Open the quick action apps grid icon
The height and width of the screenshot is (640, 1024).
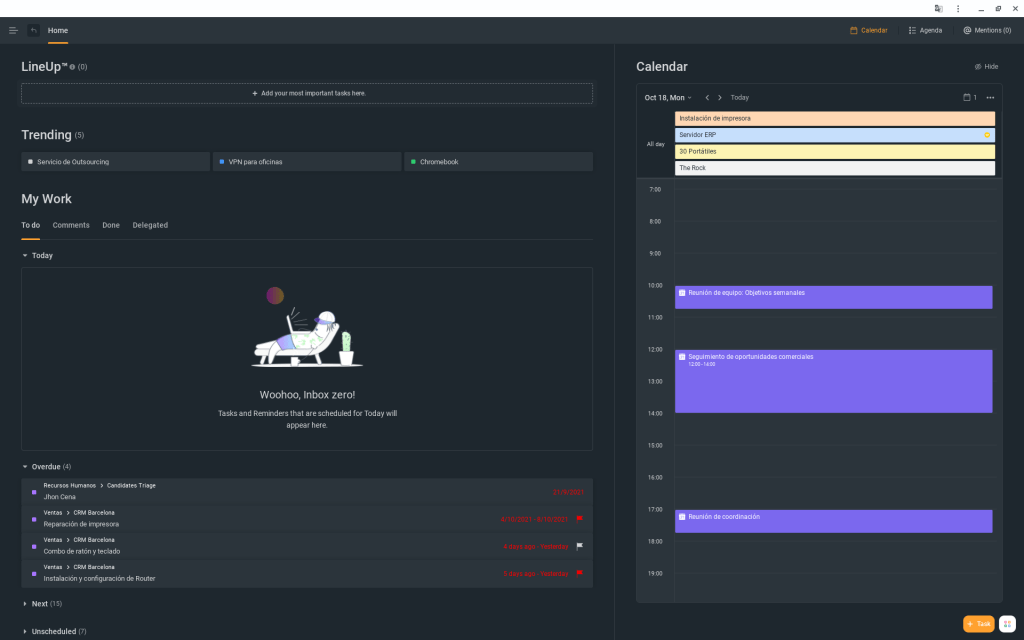pos(1007,623)
